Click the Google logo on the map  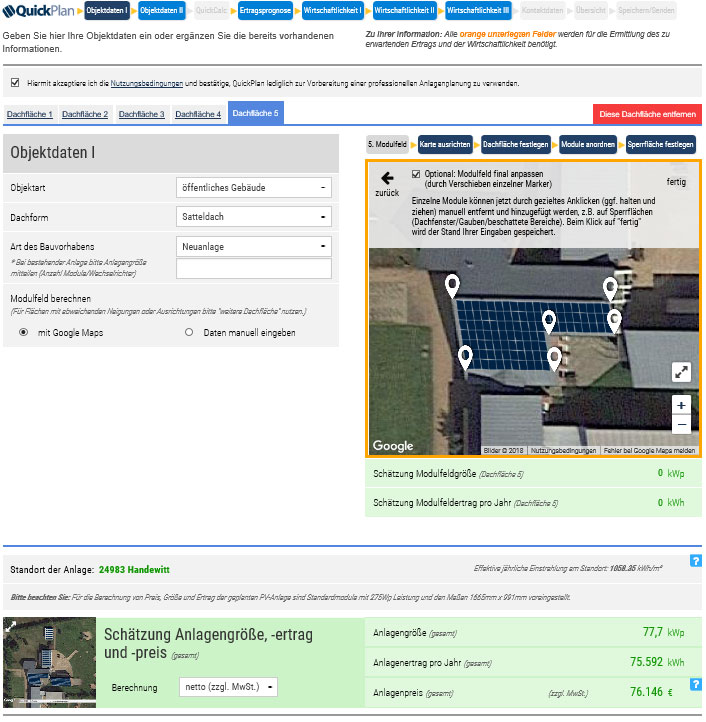click(393, 446)
